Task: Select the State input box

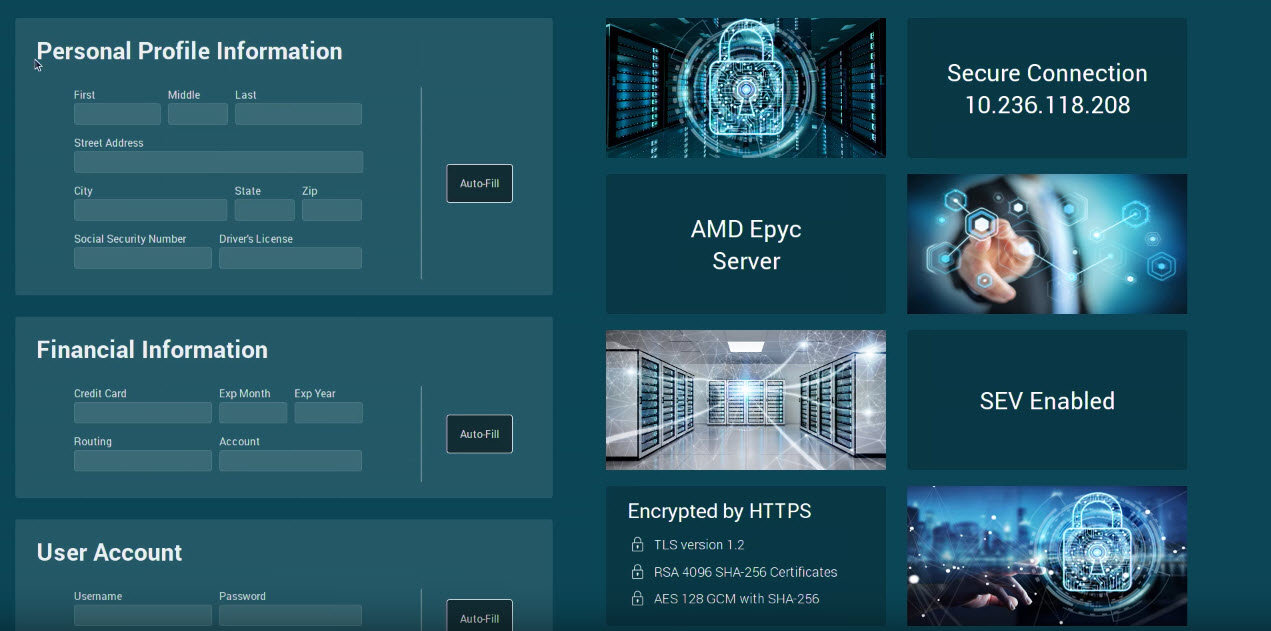Action: click(x=265, y=210)
